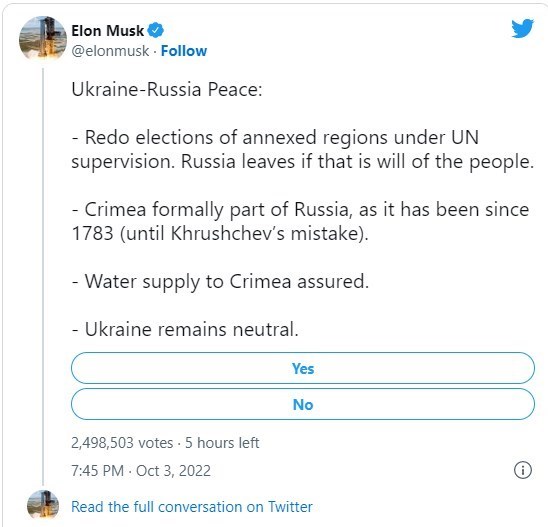Click the 'Water supply to Crimea assured' line

tap(220, 281)
